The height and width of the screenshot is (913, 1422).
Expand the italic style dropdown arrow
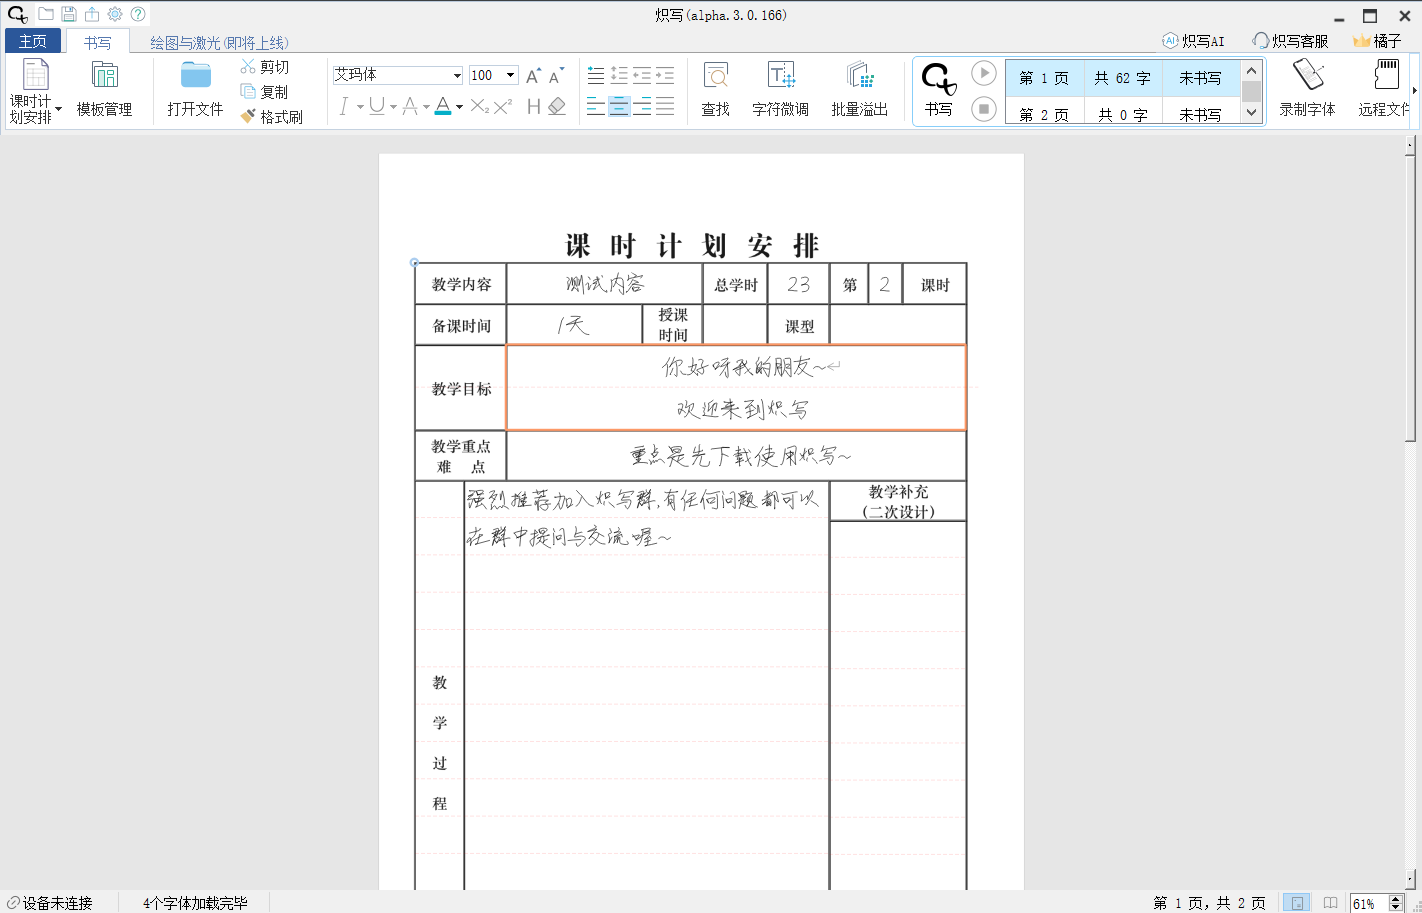pyautogui.click(x=360, y=107)
